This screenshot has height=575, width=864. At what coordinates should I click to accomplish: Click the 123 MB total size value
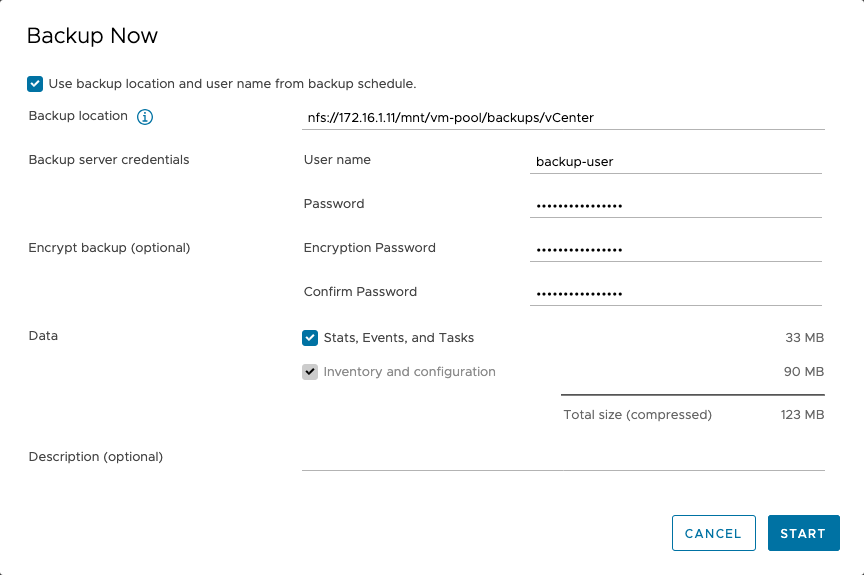pyautogui.click(x=802, y=414)
